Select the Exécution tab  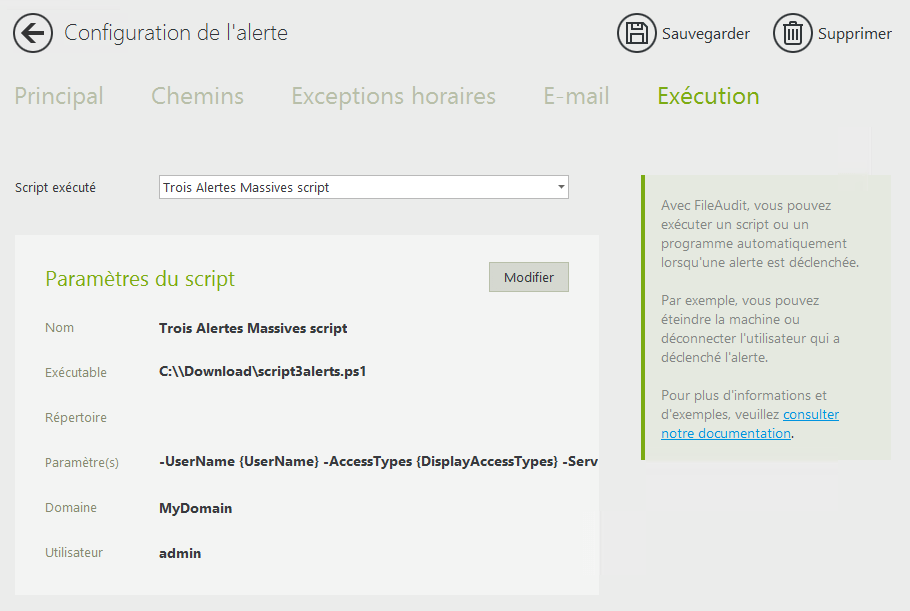708,96
